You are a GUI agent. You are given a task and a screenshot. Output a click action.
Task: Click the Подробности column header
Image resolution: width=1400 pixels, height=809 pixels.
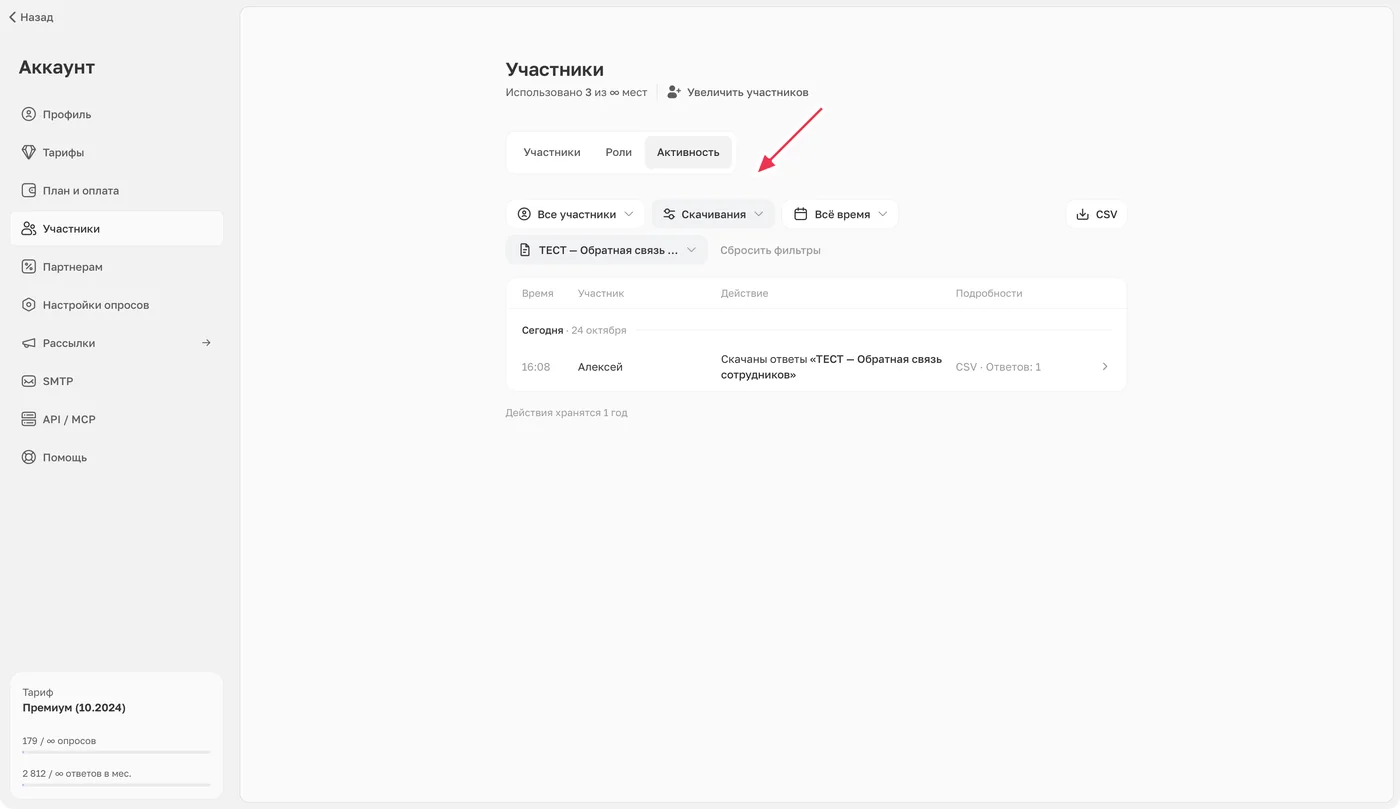989,293
